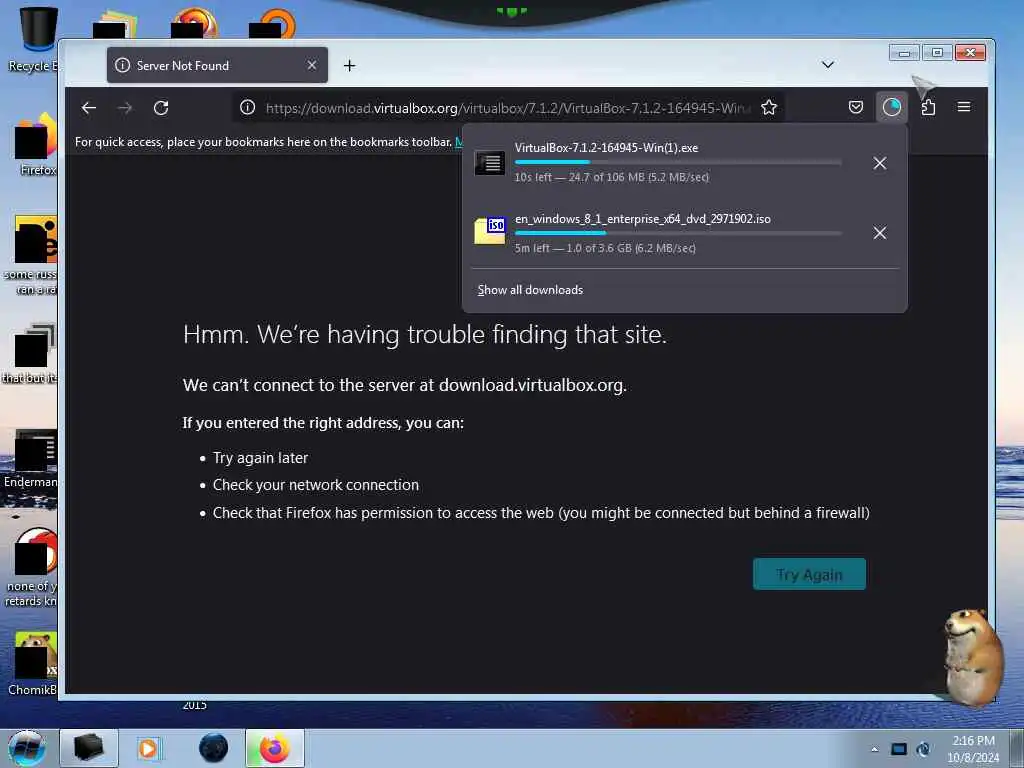Open the Windows Start orb
1024x768 pixels.
[26, 748]
